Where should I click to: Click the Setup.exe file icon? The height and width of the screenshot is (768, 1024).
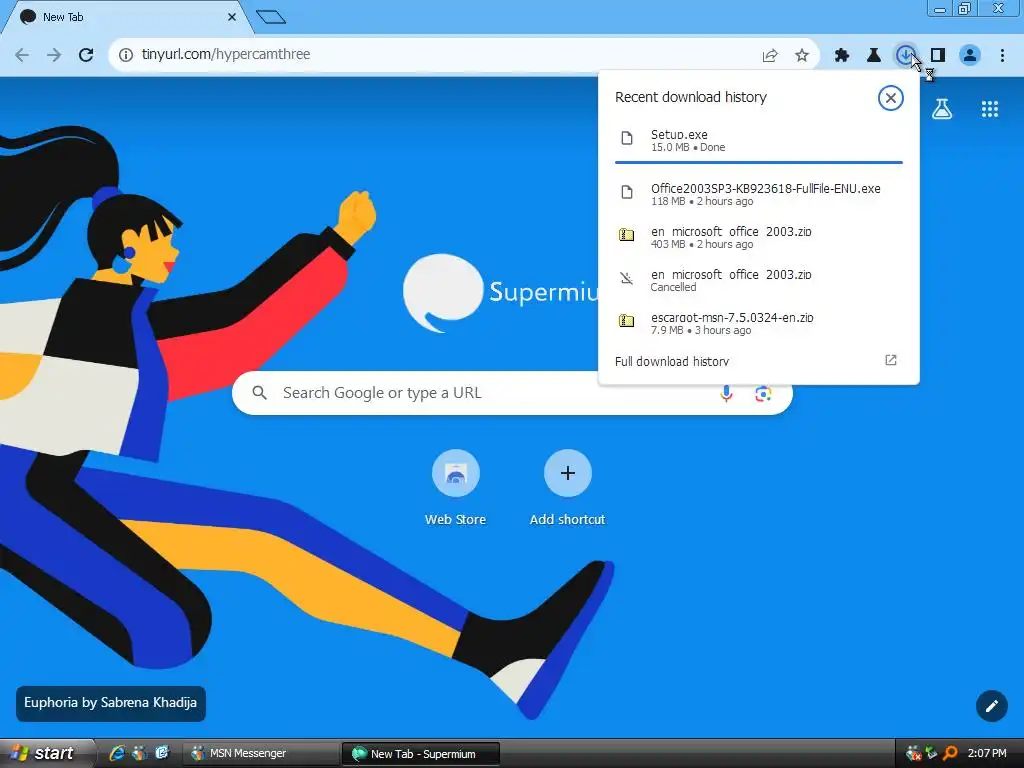click(x=627, y=138)
